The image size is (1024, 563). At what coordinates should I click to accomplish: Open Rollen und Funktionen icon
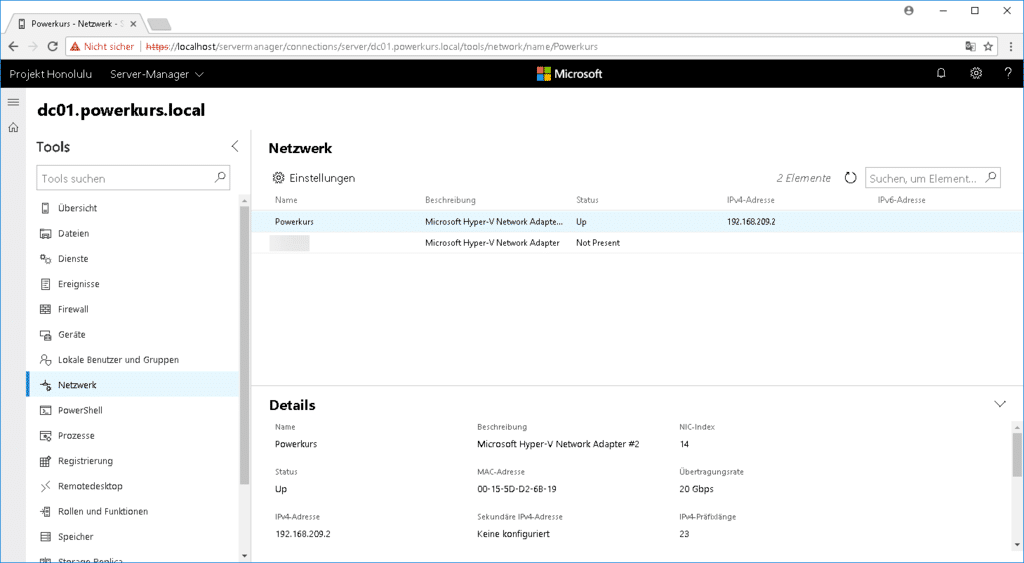[45, 511]
